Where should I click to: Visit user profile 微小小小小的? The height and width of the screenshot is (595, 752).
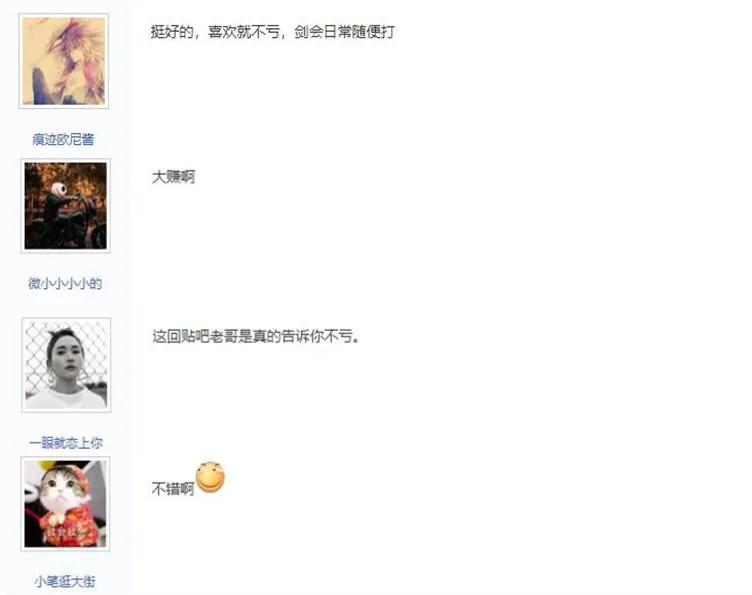65,283
